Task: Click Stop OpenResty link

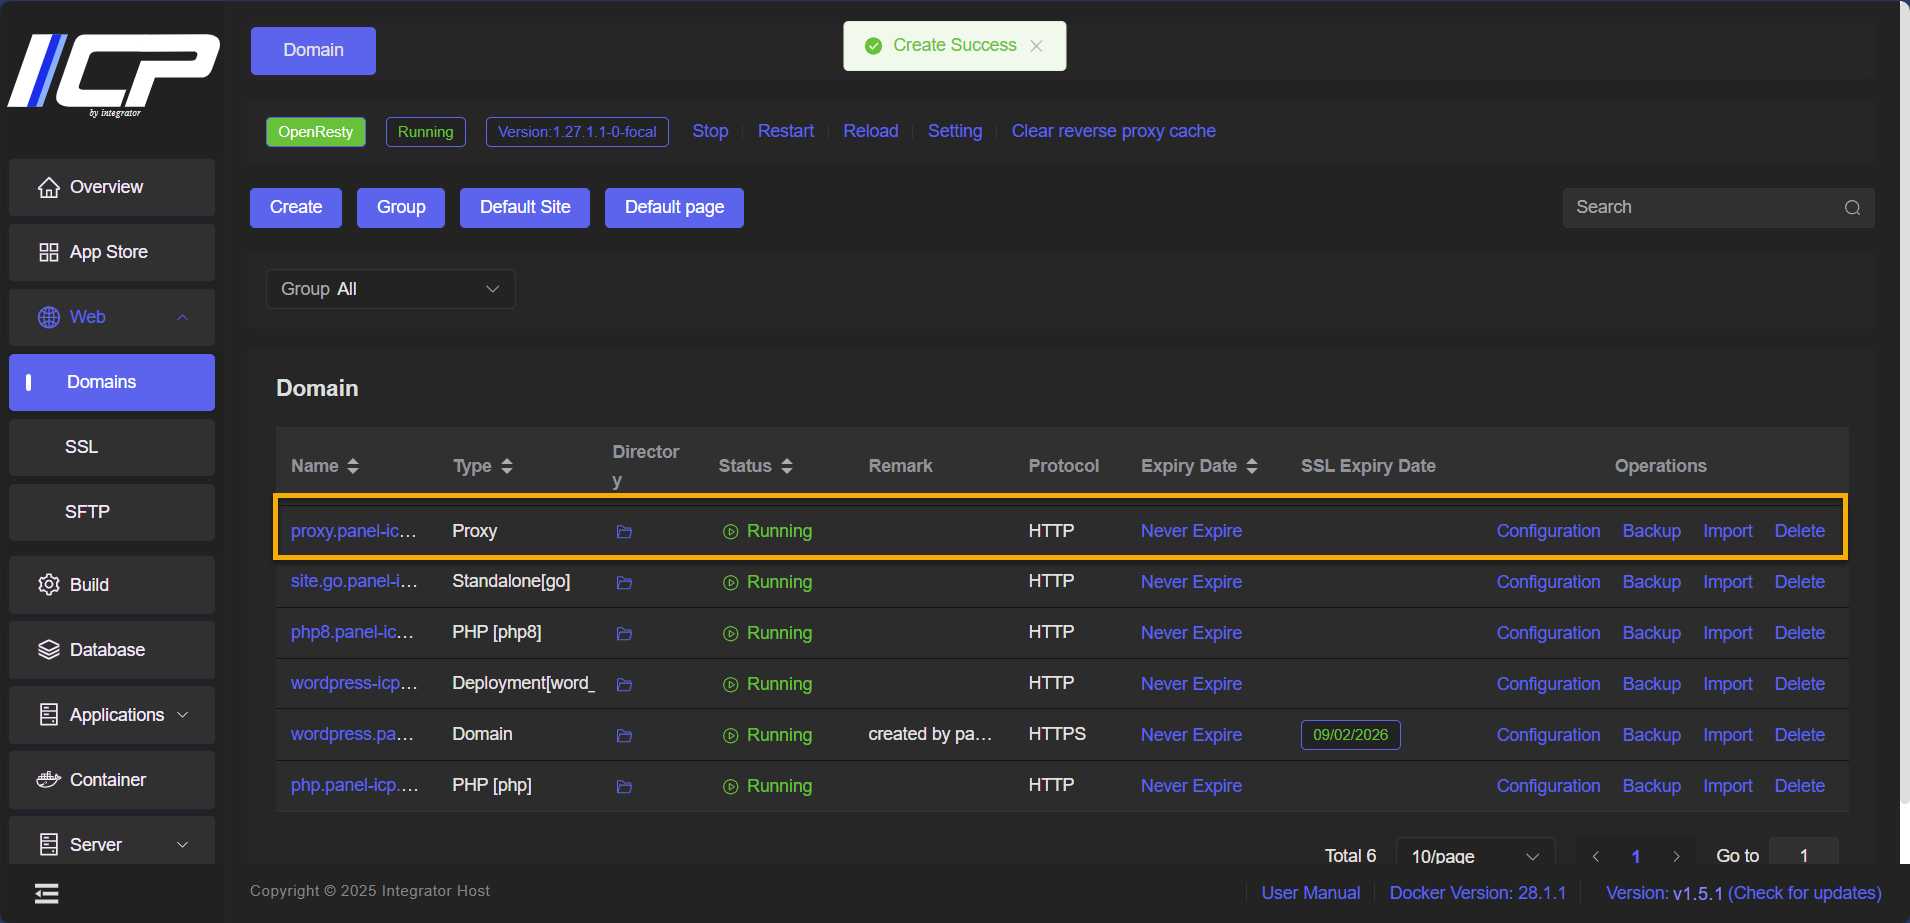Action: tap(710, 131)
